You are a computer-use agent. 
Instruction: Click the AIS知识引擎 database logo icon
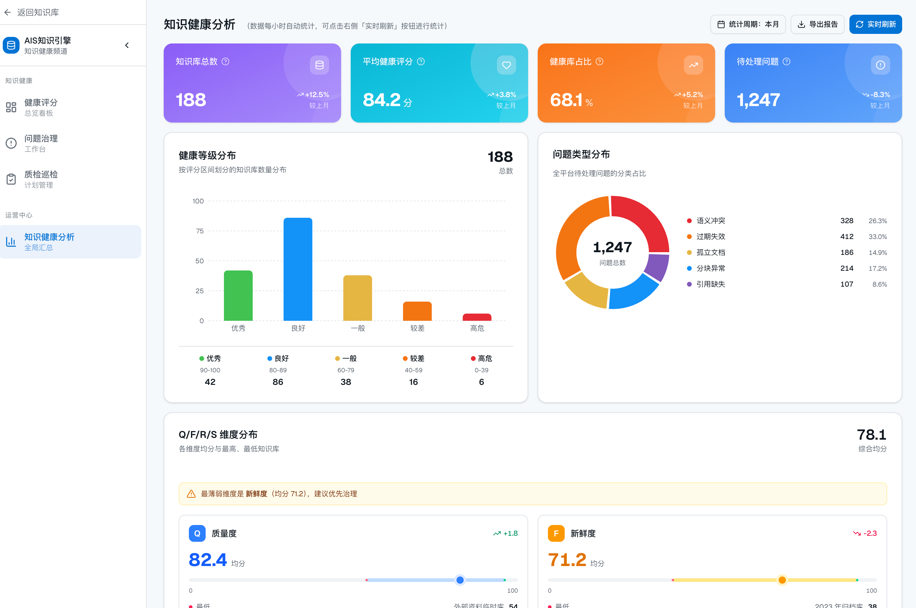pyautogui.click(x=11, y=45)
